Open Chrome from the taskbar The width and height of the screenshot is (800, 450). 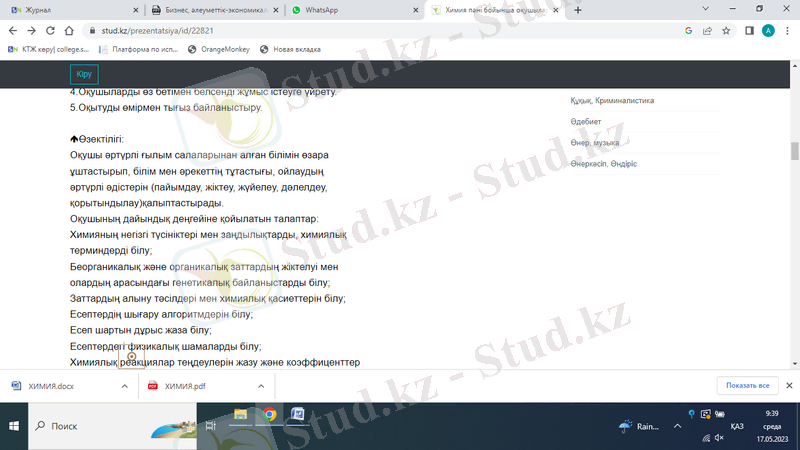click(269, 414)
